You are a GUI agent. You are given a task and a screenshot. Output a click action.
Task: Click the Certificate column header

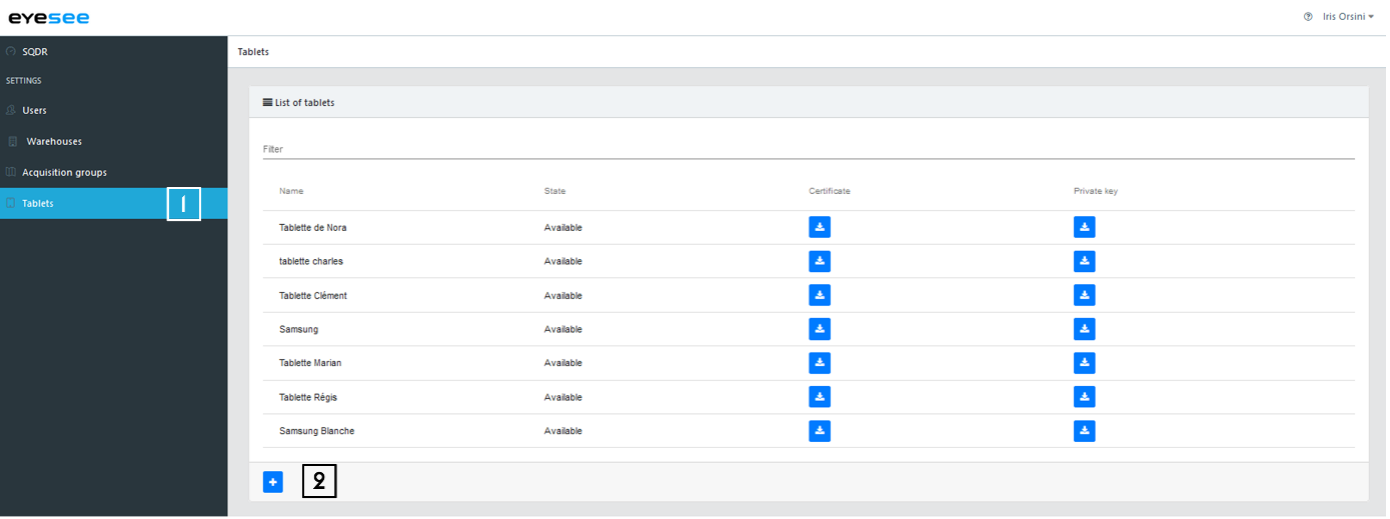pos(829,191)
